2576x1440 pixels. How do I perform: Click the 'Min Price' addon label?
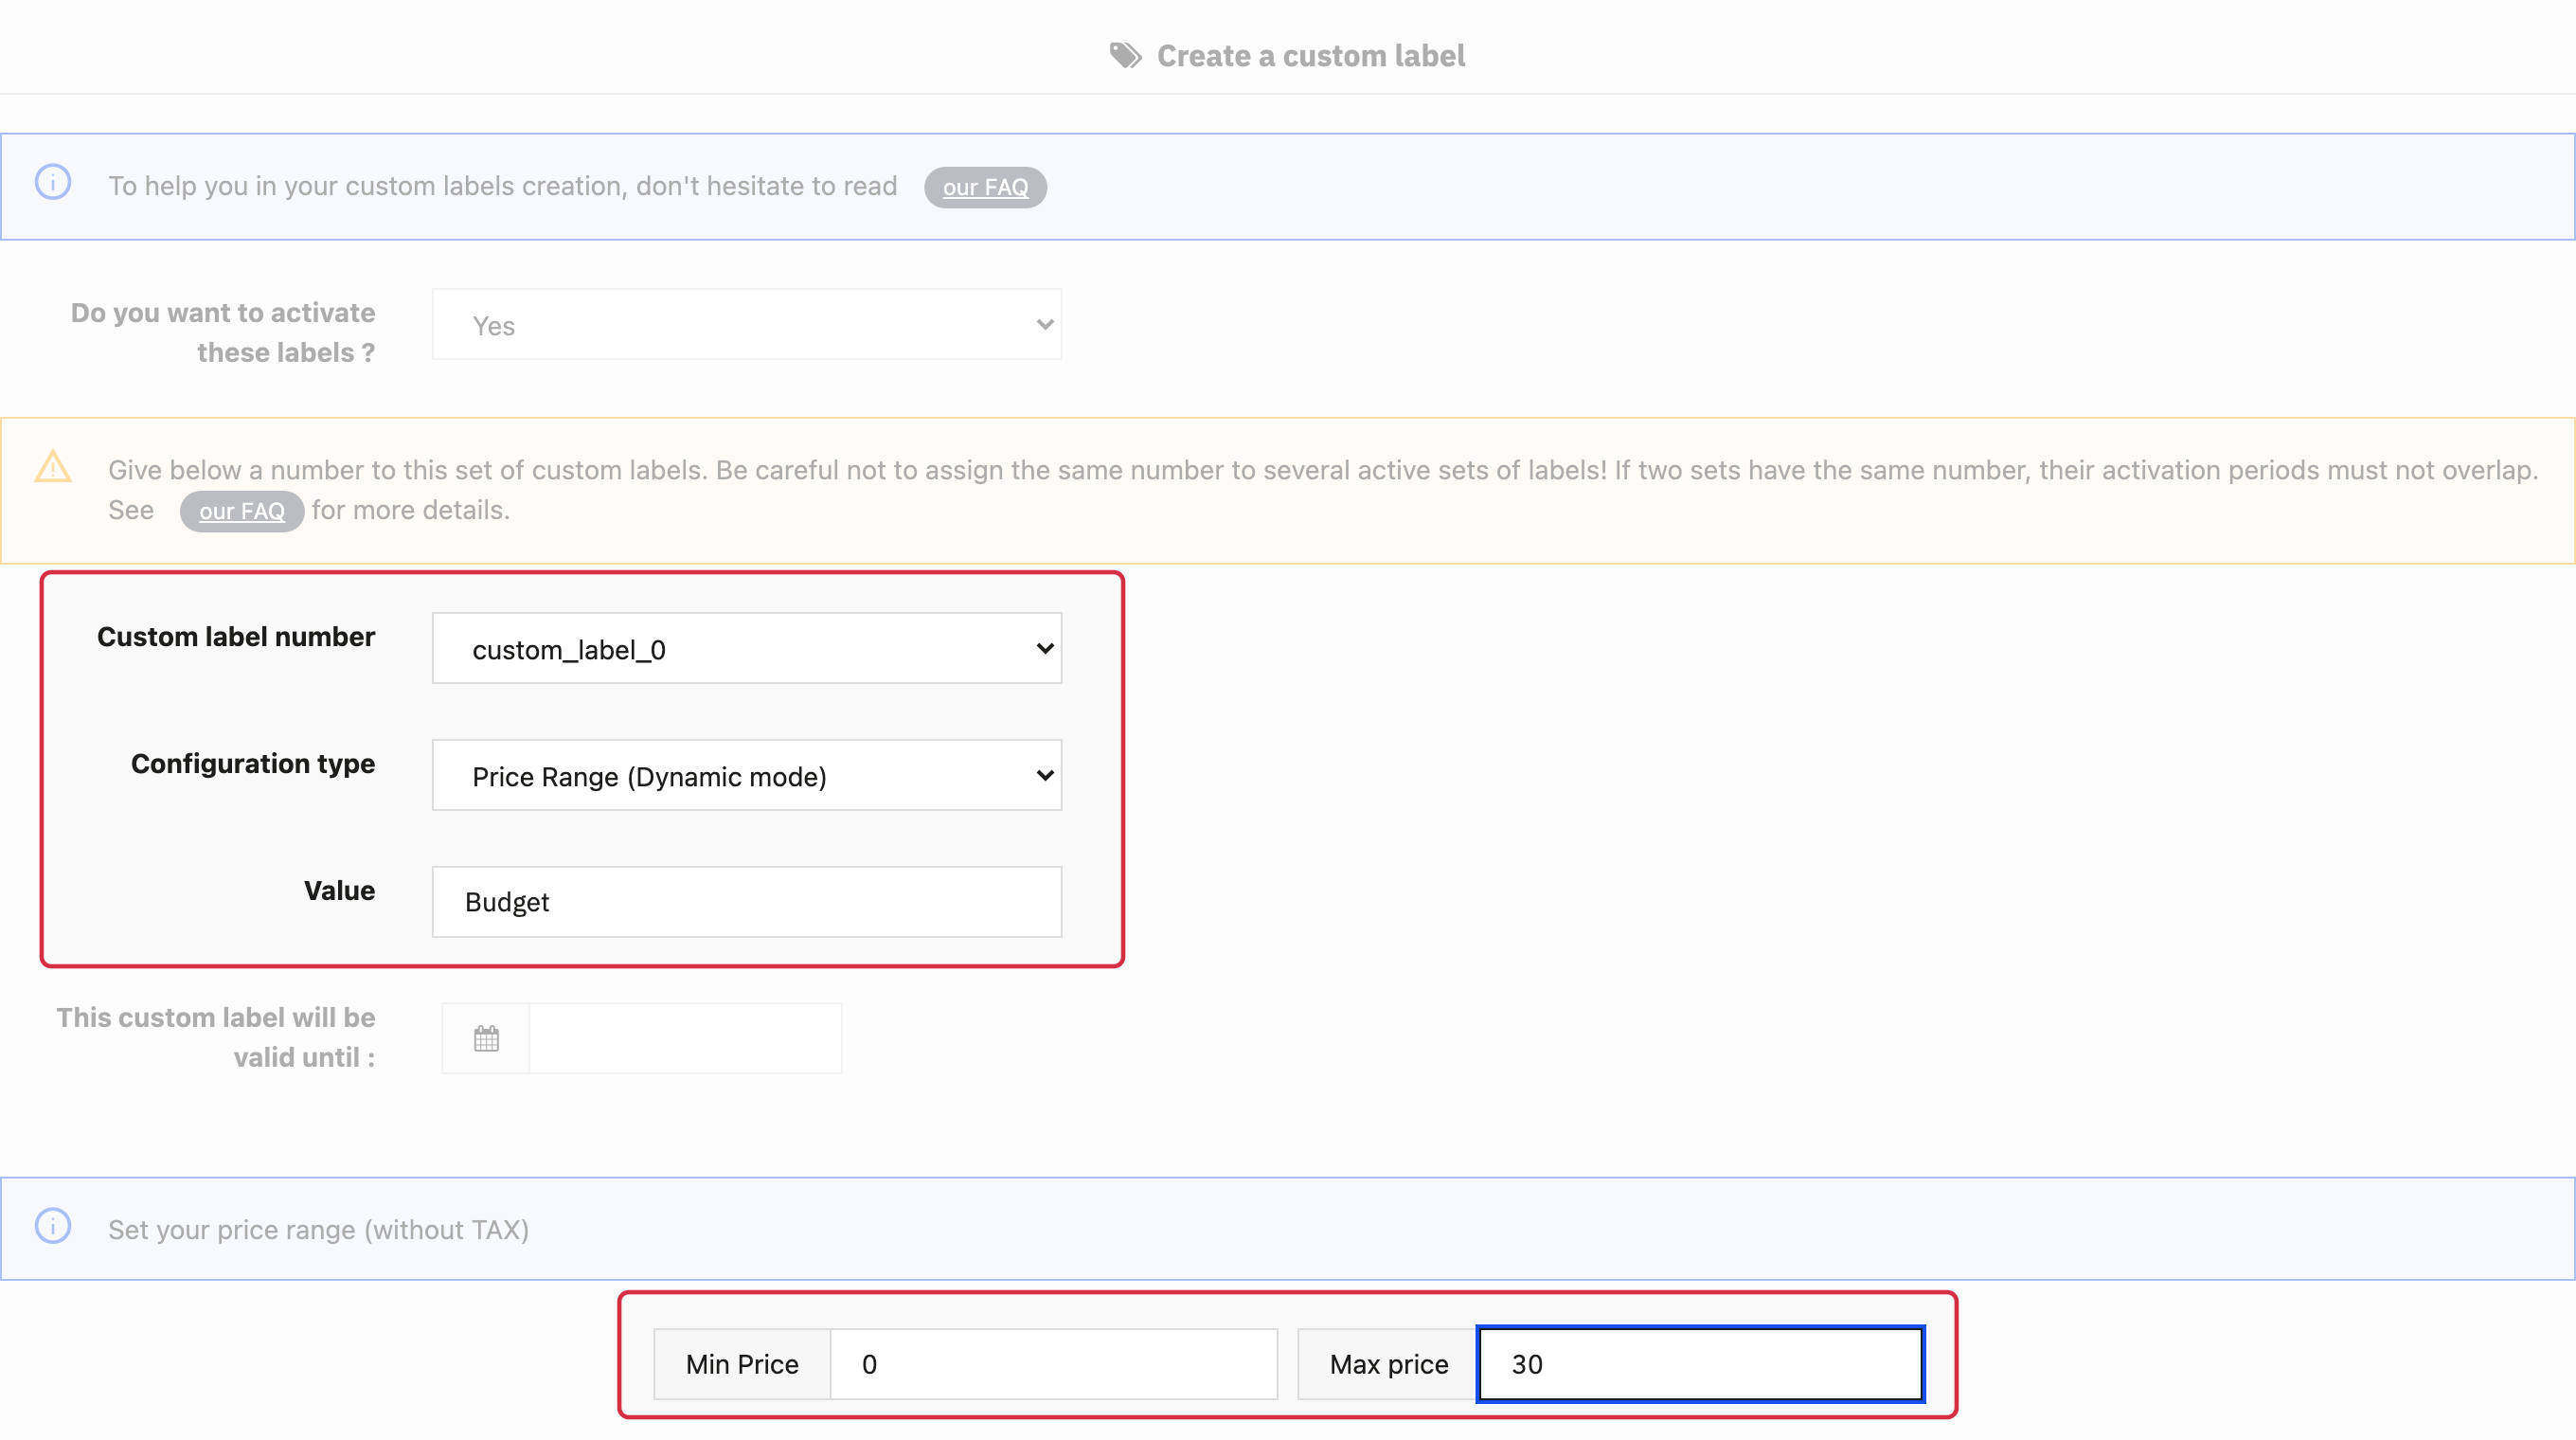coord(742,1364)
